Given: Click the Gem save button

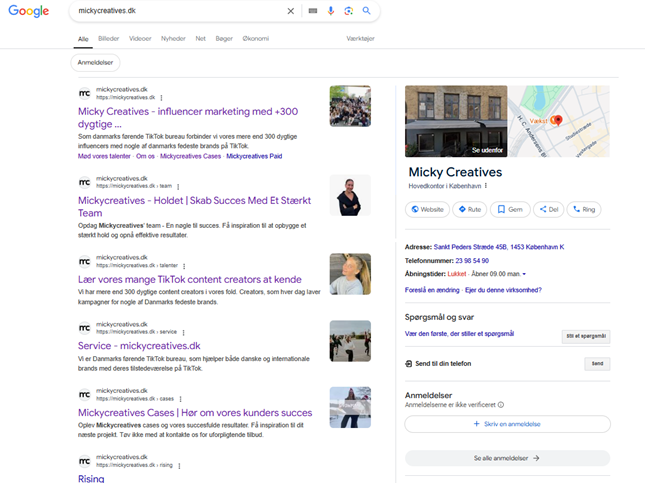Looking at the screenshot, I should (x=510, y=209).
